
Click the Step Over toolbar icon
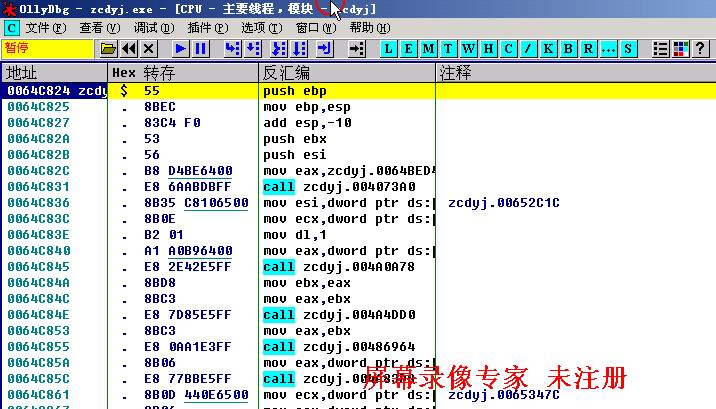coord(253,48)
